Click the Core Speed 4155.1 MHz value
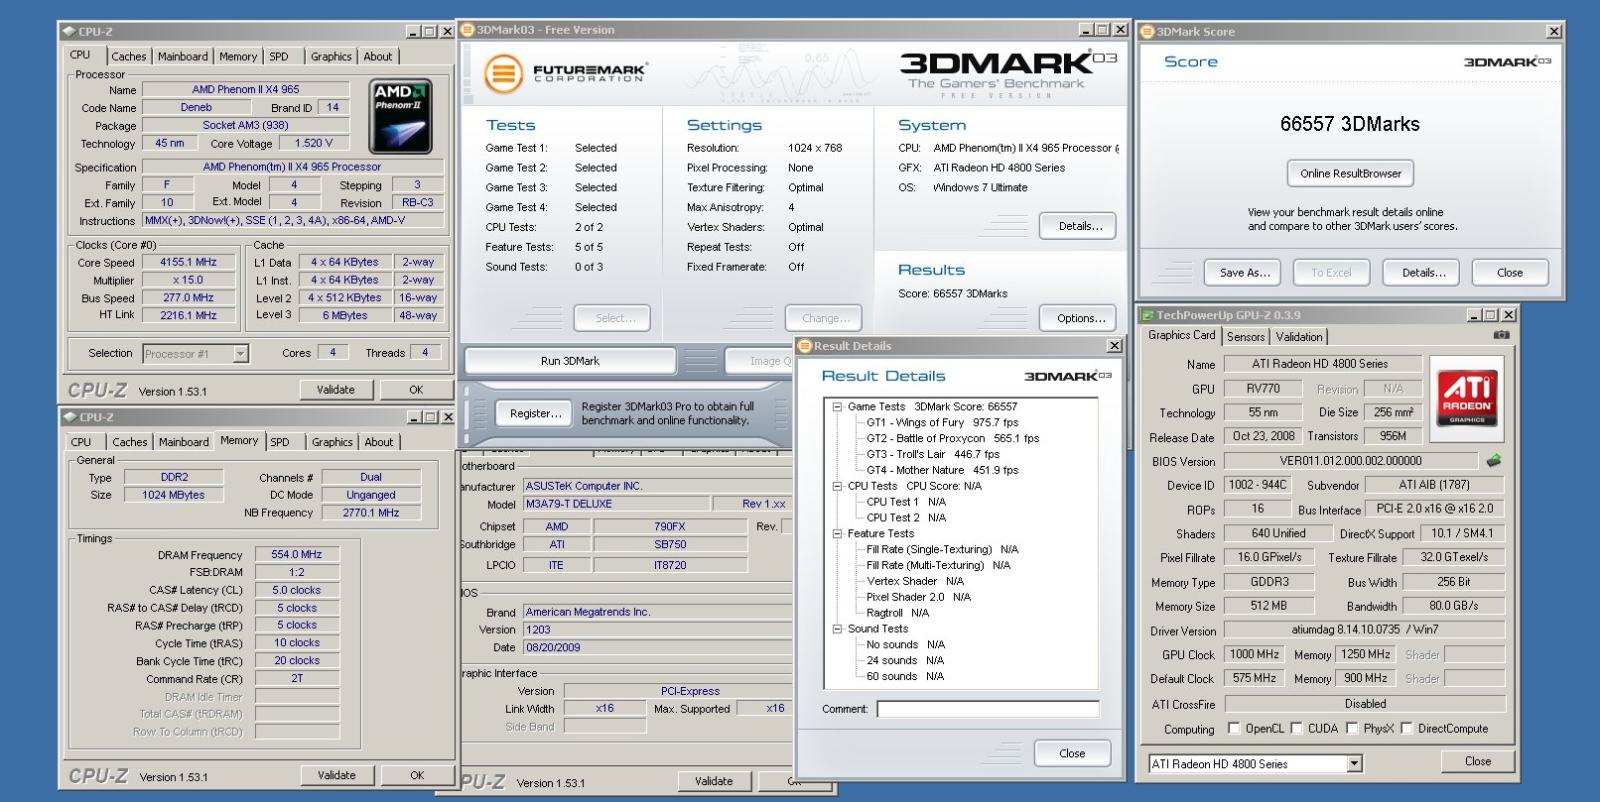 tap(188, 262)
